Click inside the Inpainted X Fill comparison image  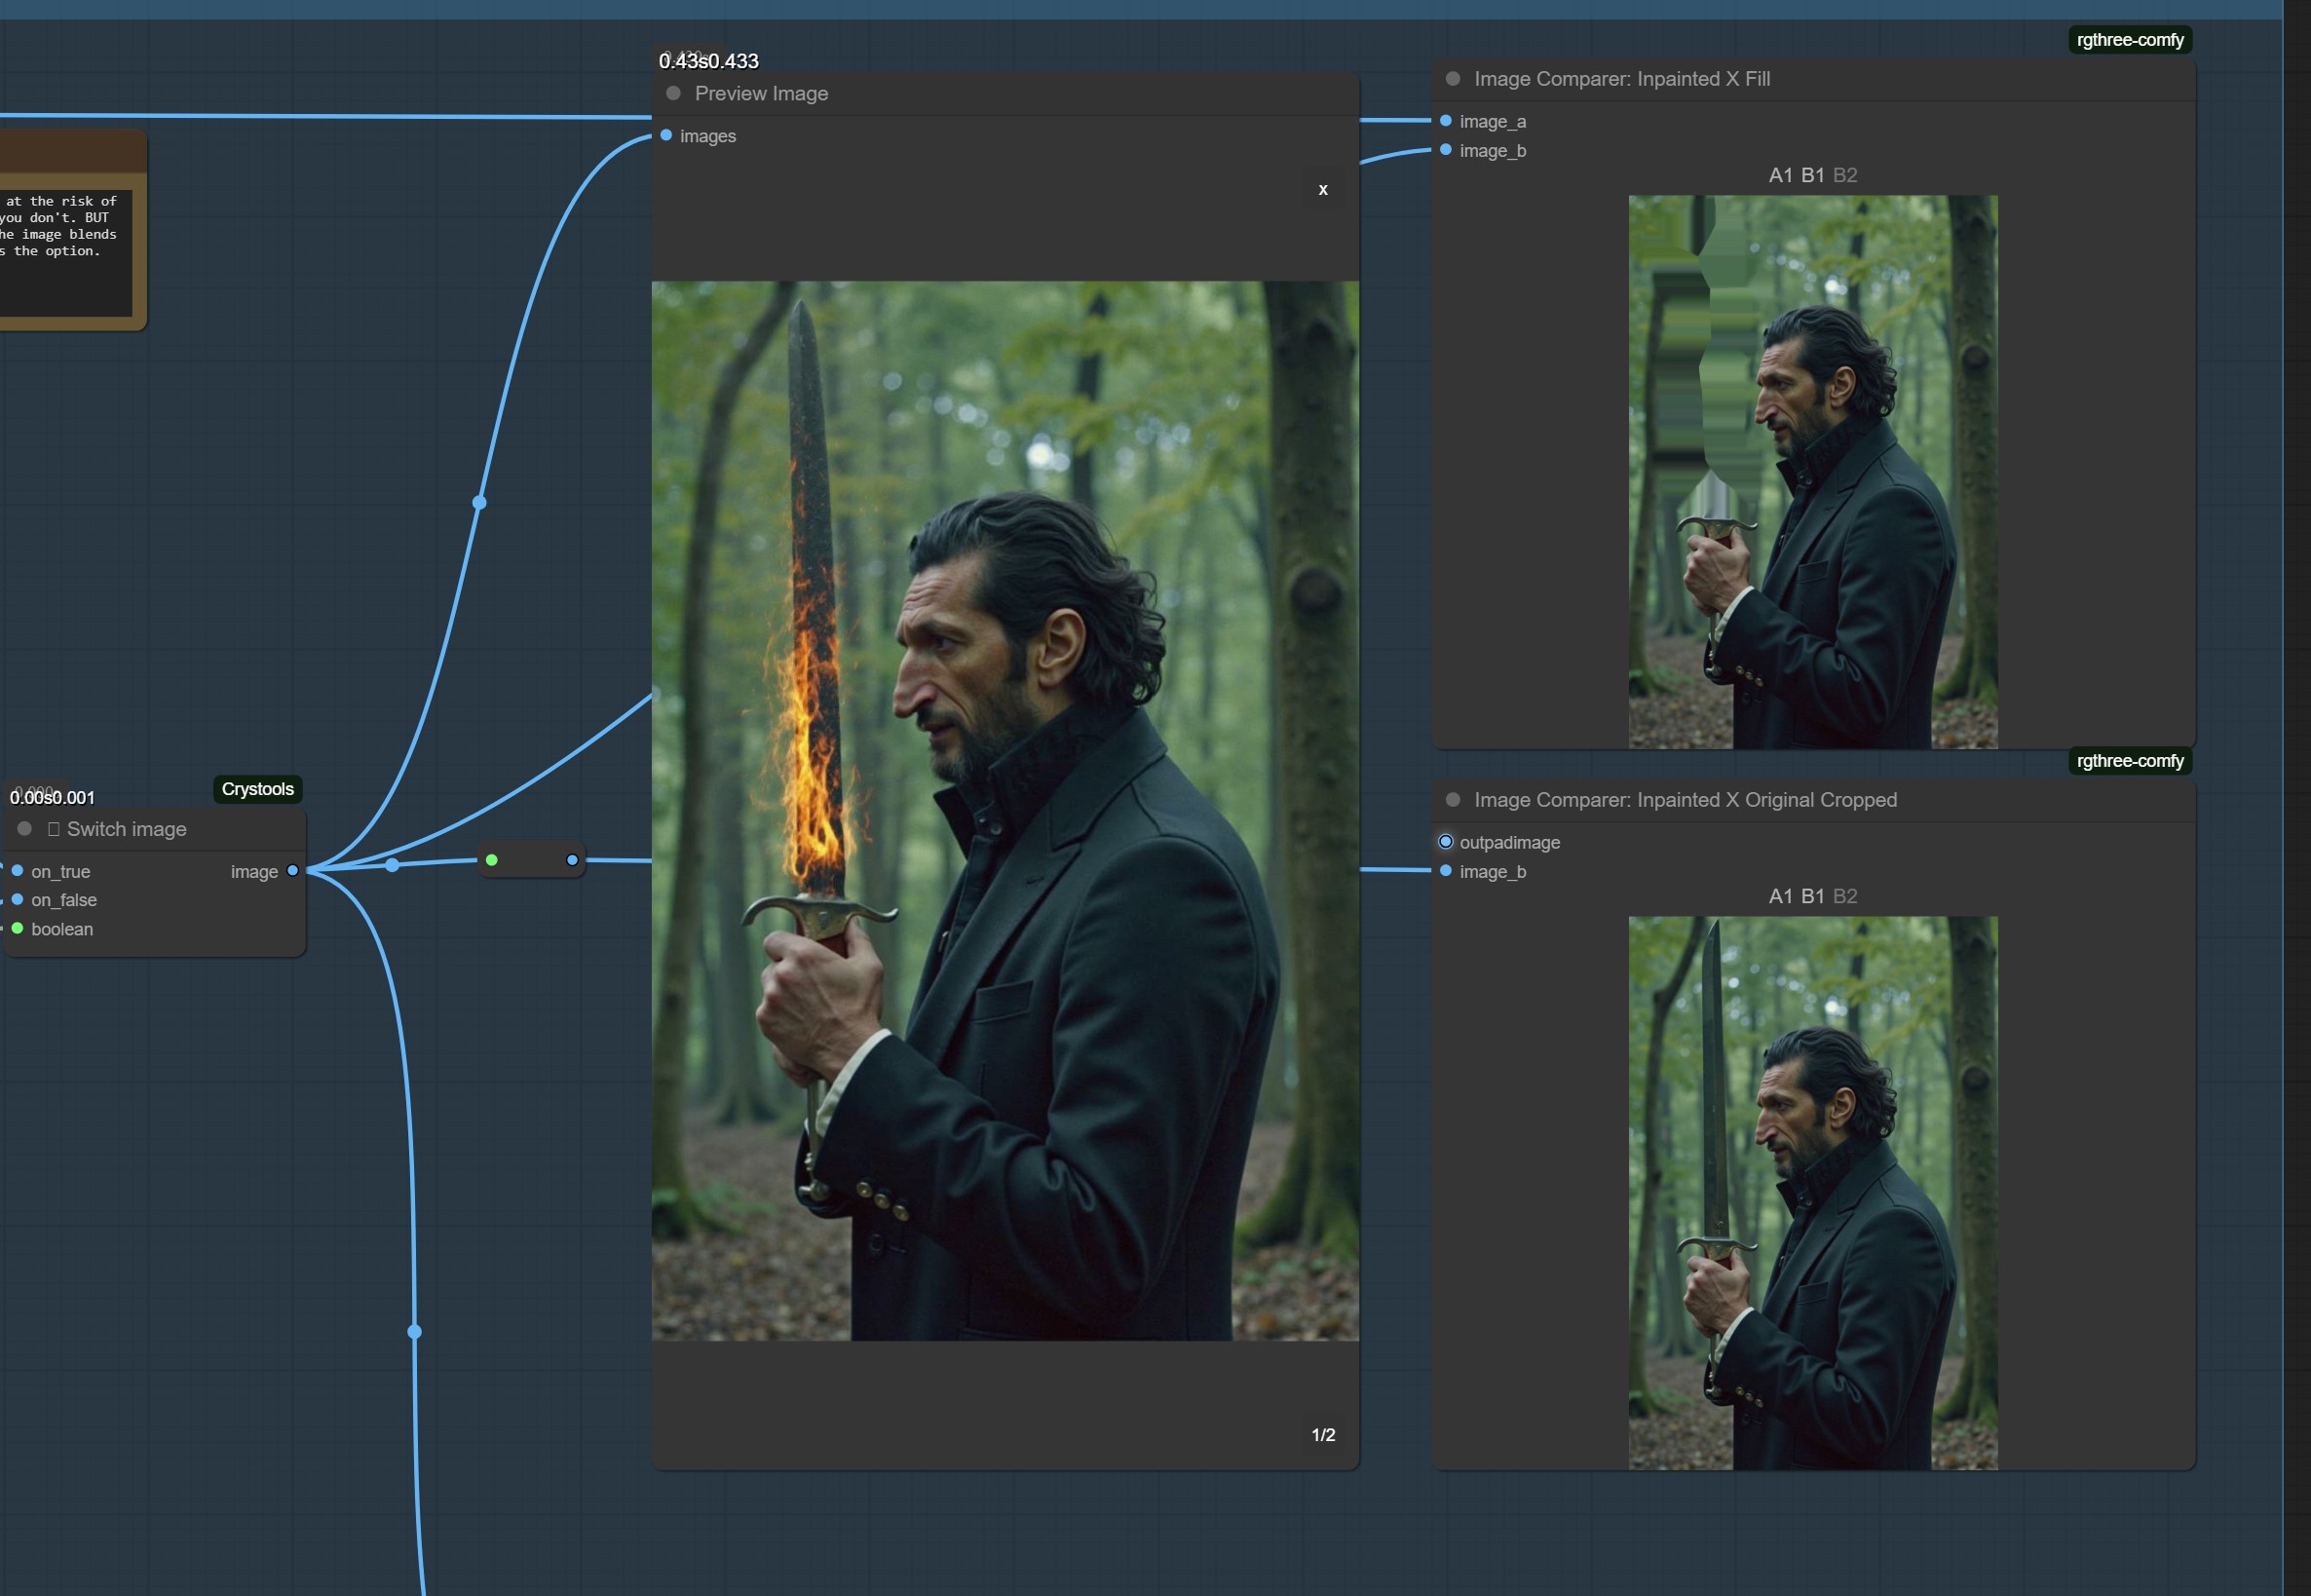tap(1812, 470)
